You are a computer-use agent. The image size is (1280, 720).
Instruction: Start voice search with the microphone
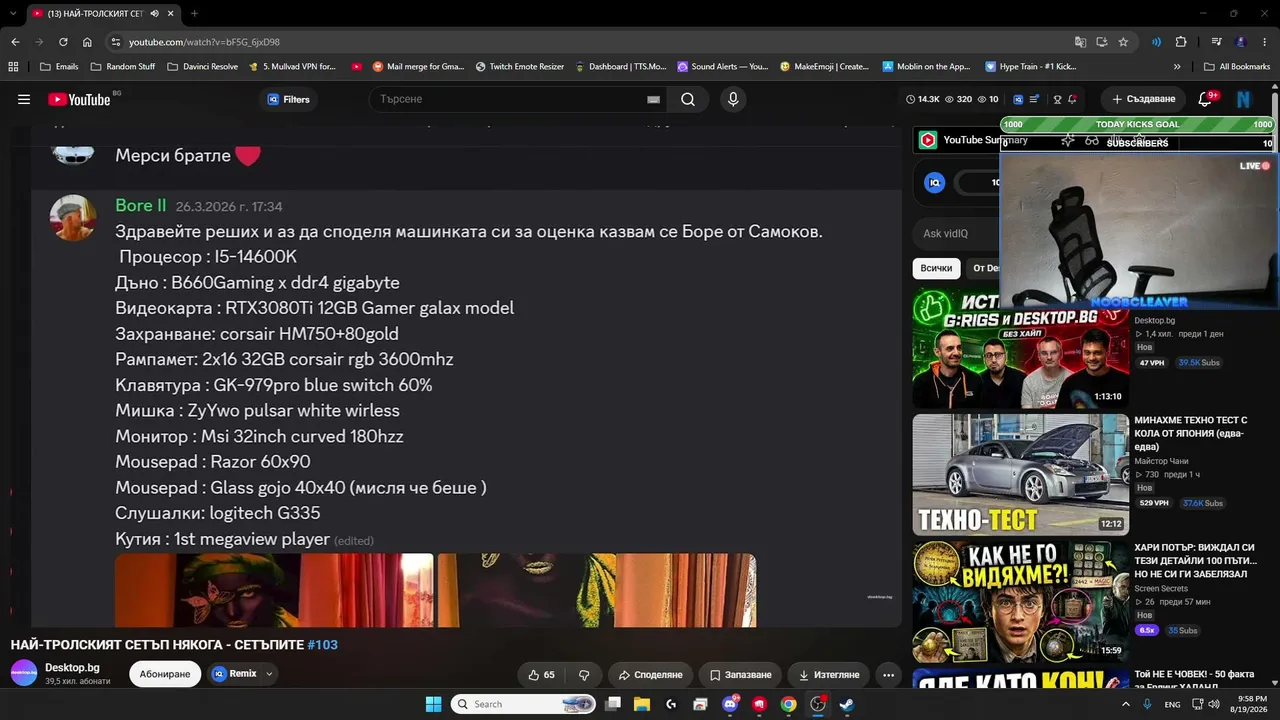tap(733, 99)
